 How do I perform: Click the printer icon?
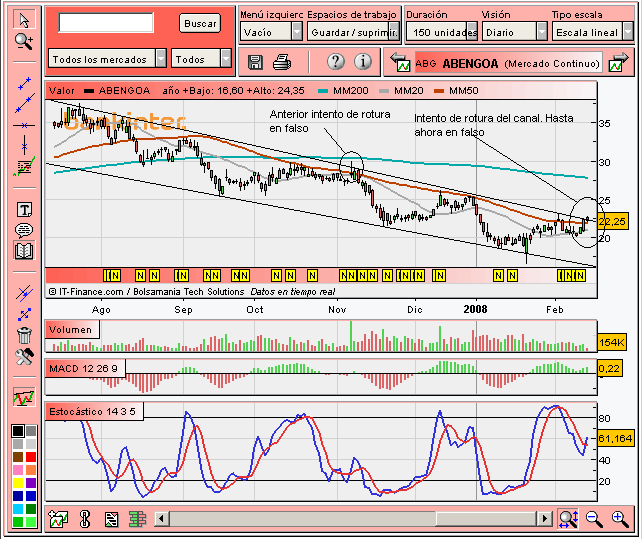pyautogui.click(x=282, y=62)
